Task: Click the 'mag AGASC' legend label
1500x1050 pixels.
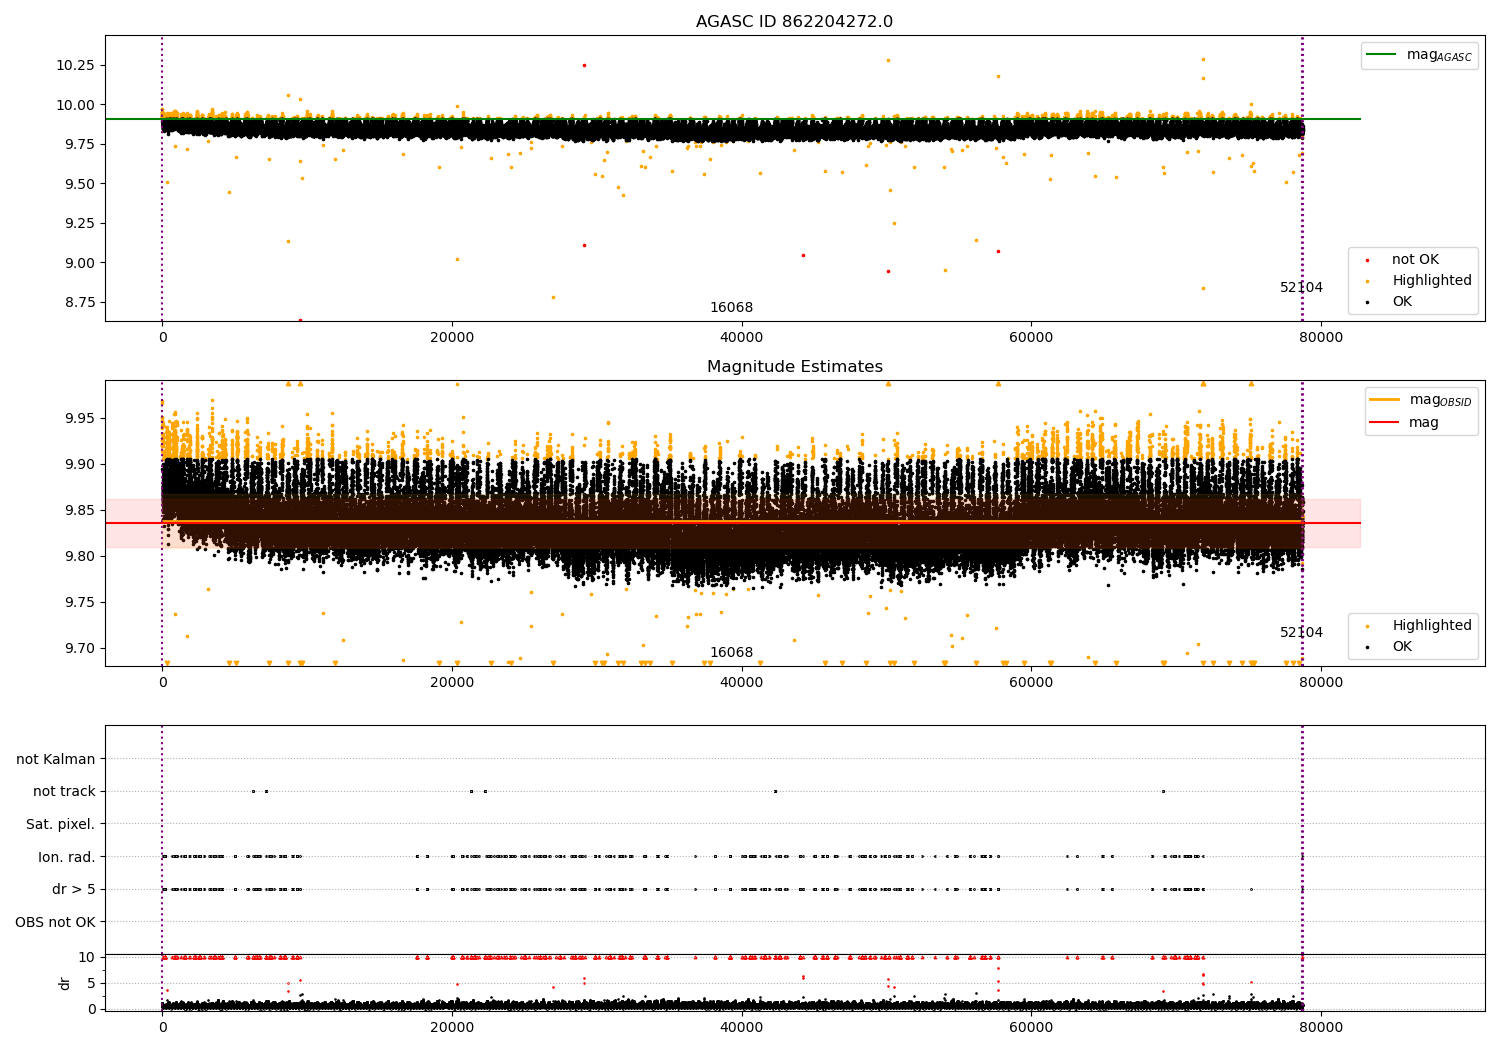Action: (1439, 56)
